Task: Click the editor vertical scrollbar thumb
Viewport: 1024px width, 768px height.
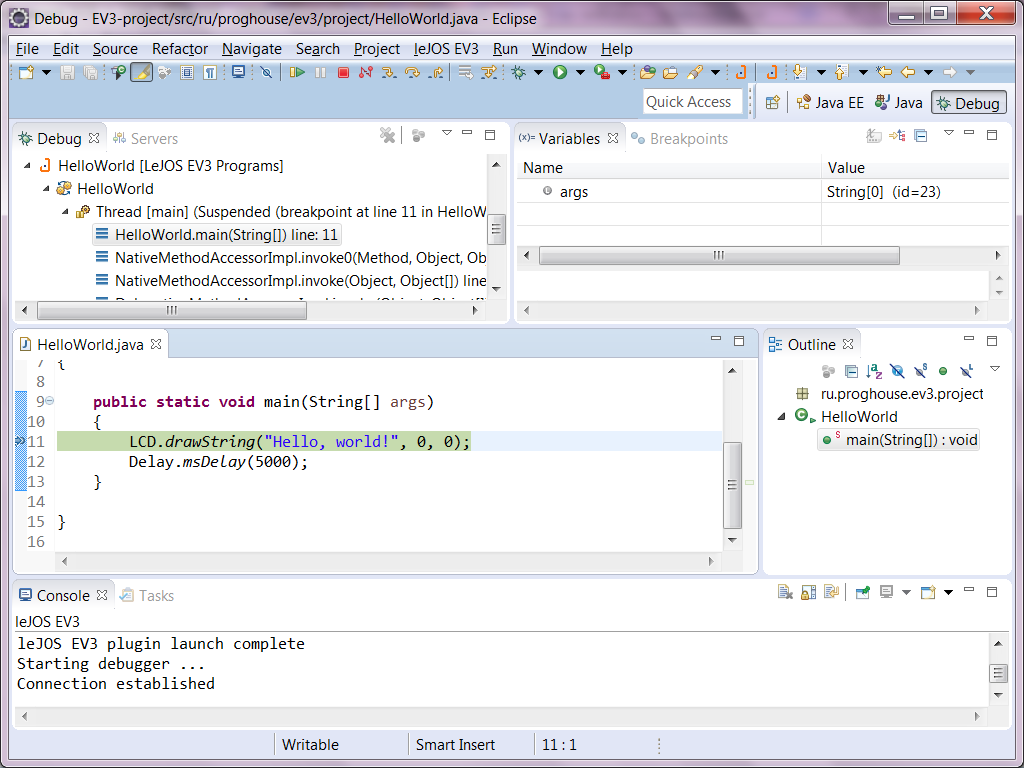Action: [x=732, y=485]
